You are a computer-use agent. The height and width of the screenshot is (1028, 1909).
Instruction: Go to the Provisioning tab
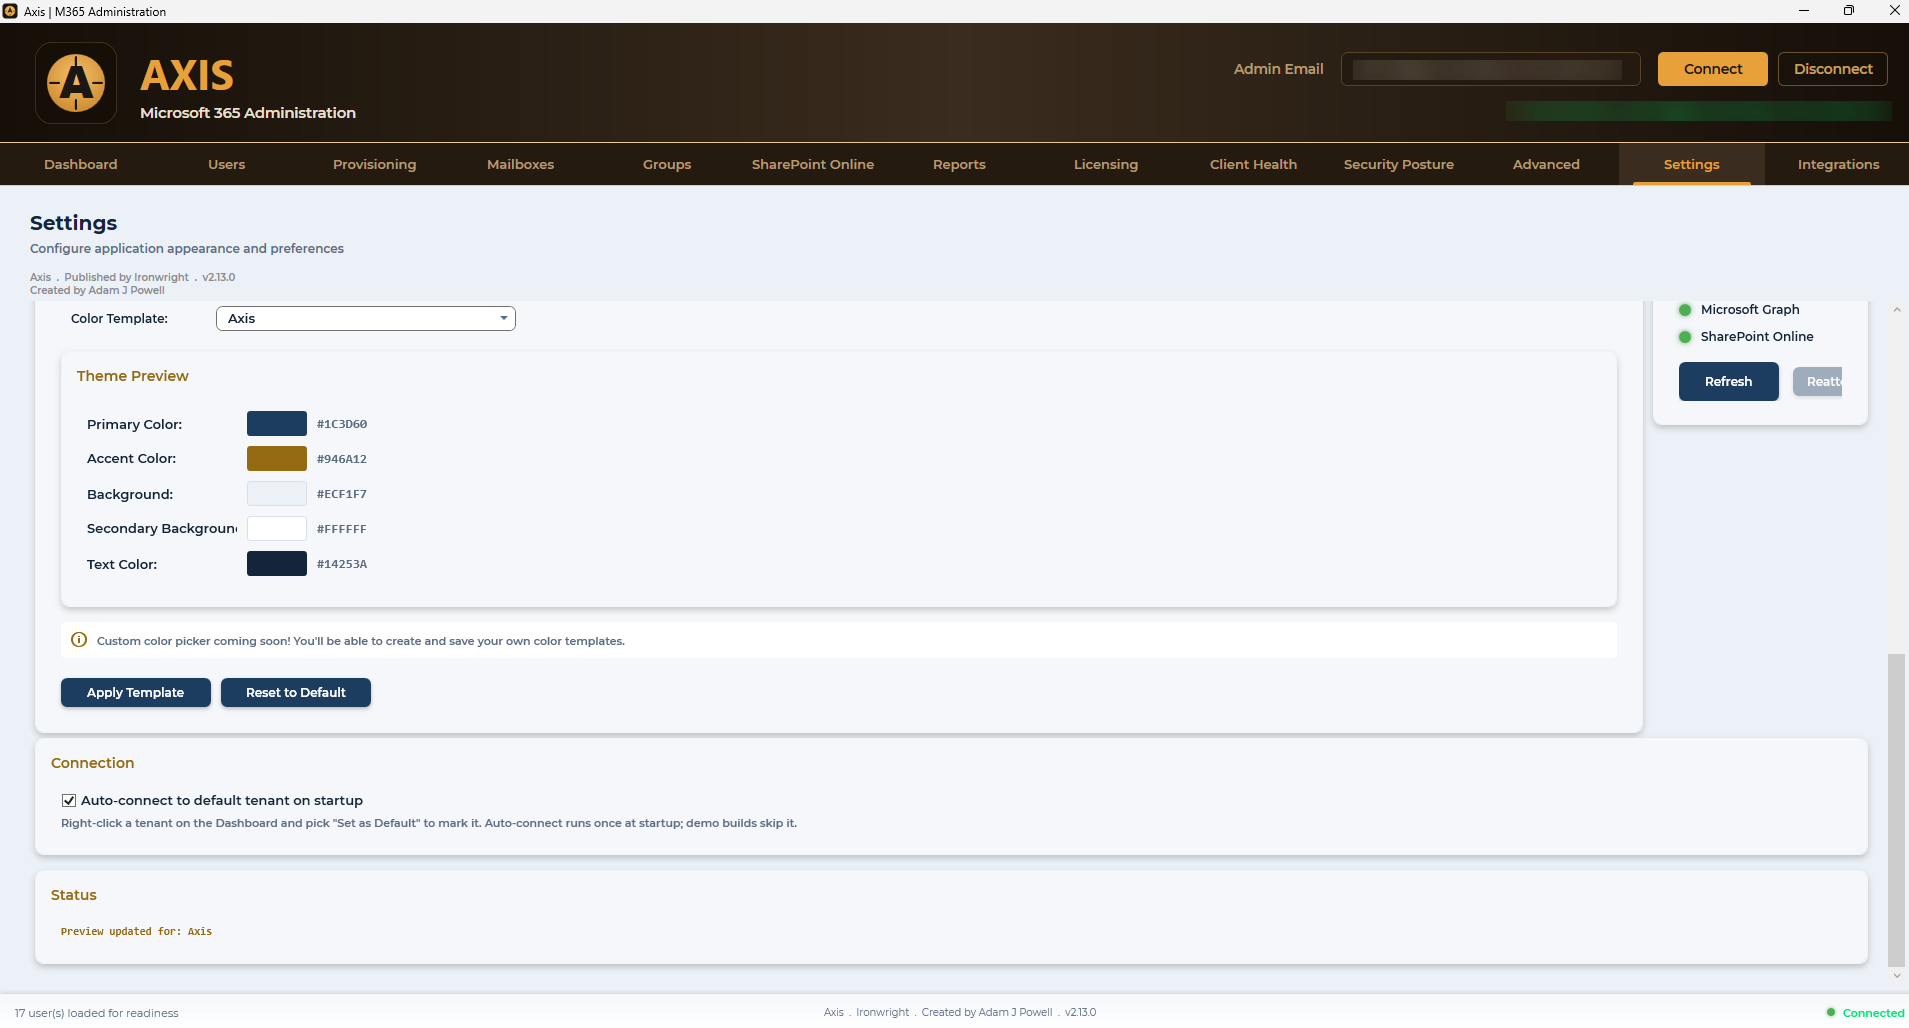[374, 164]
